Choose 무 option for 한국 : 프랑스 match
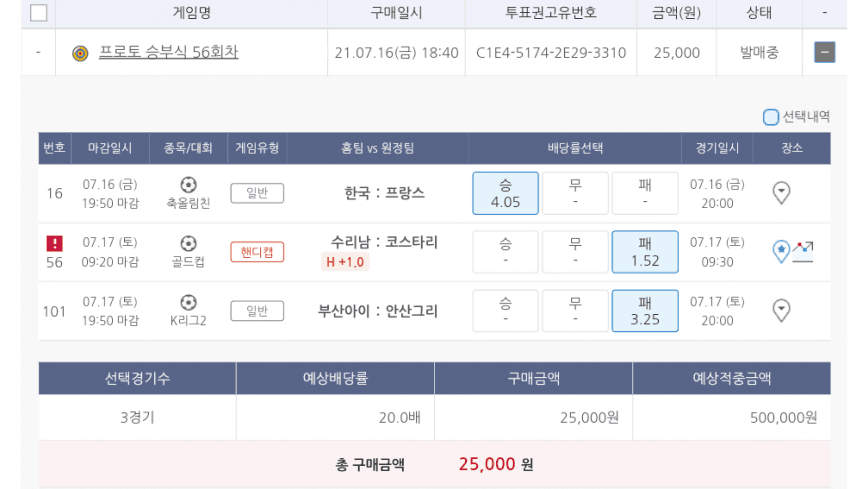 click(575, 193)
